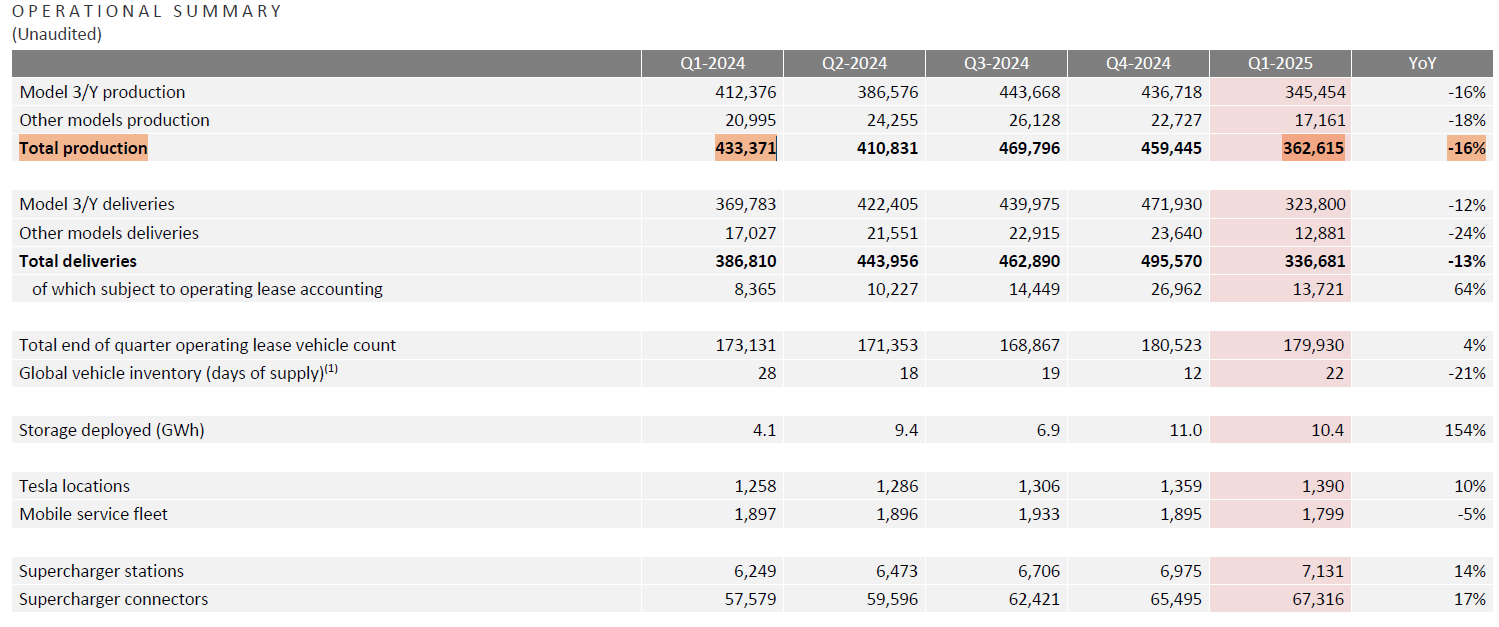
Task: Select 'Model 3/Y deliveries' label
Action: click(x=97, y=204)
